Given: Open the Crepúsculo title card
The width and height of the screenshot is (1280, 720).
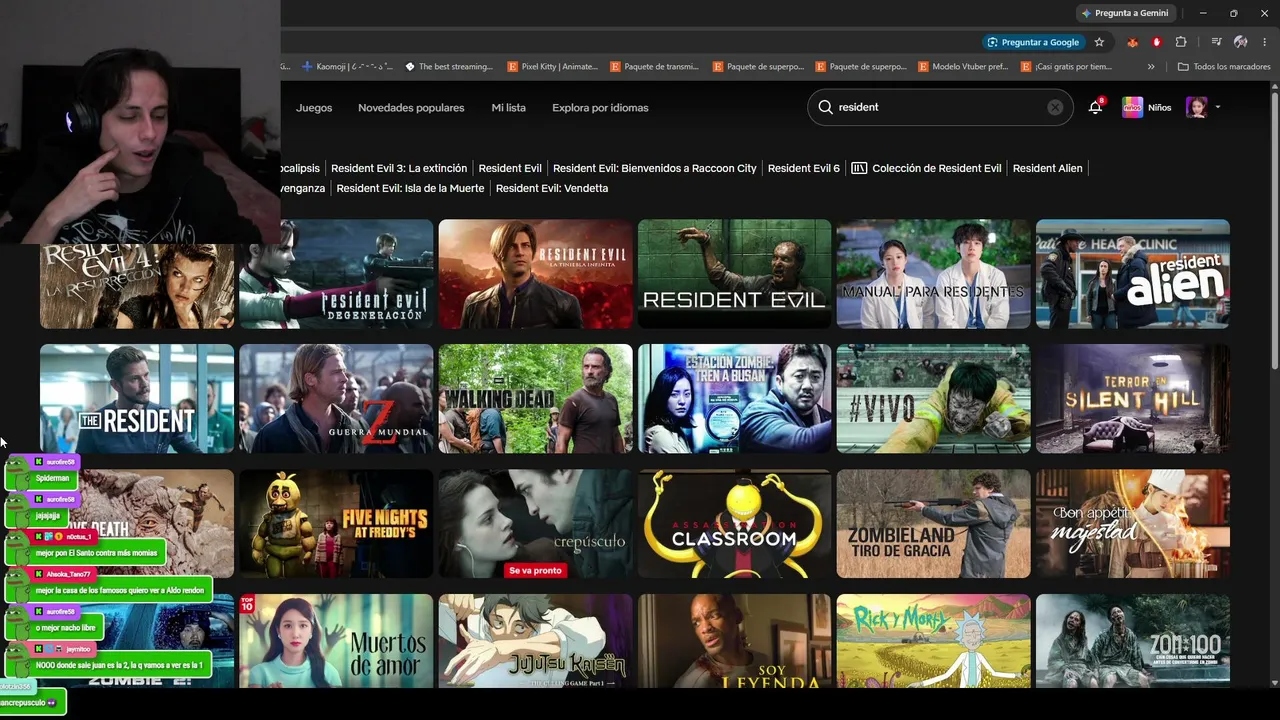Looking at the screenshot, I should pos(535,524).
